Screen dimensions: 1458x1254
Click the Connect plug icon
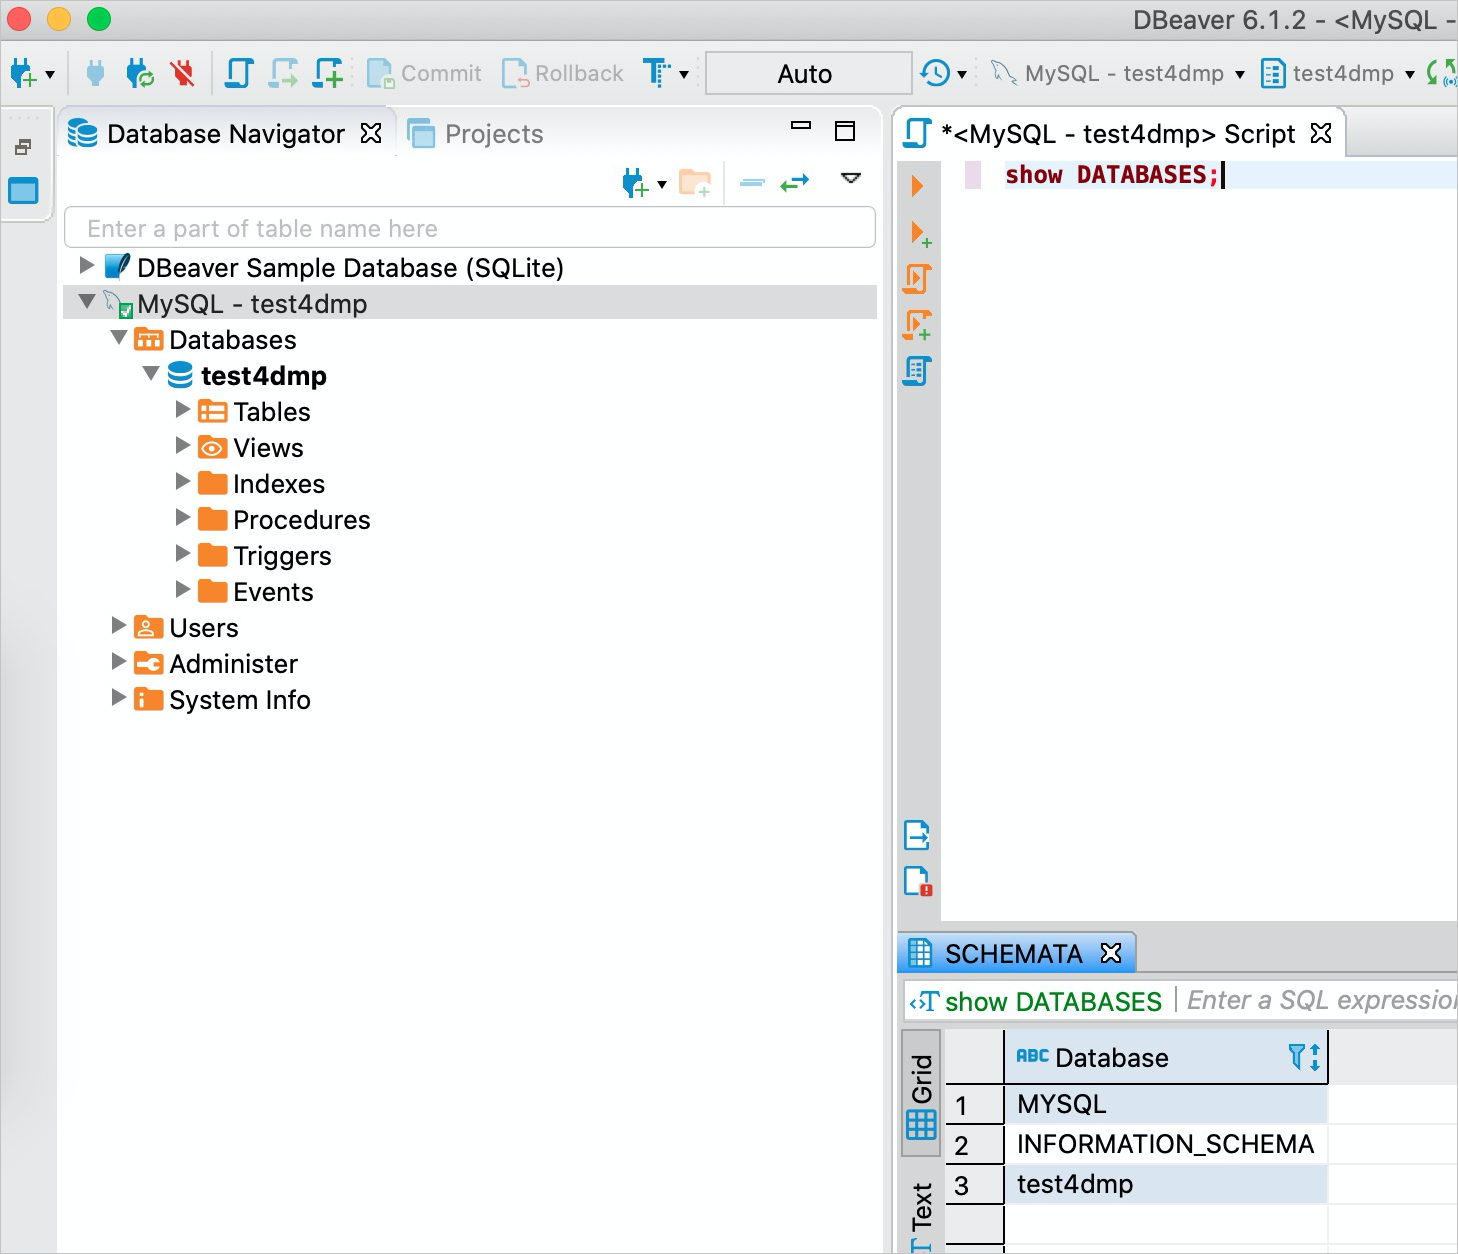pos(95,73)
